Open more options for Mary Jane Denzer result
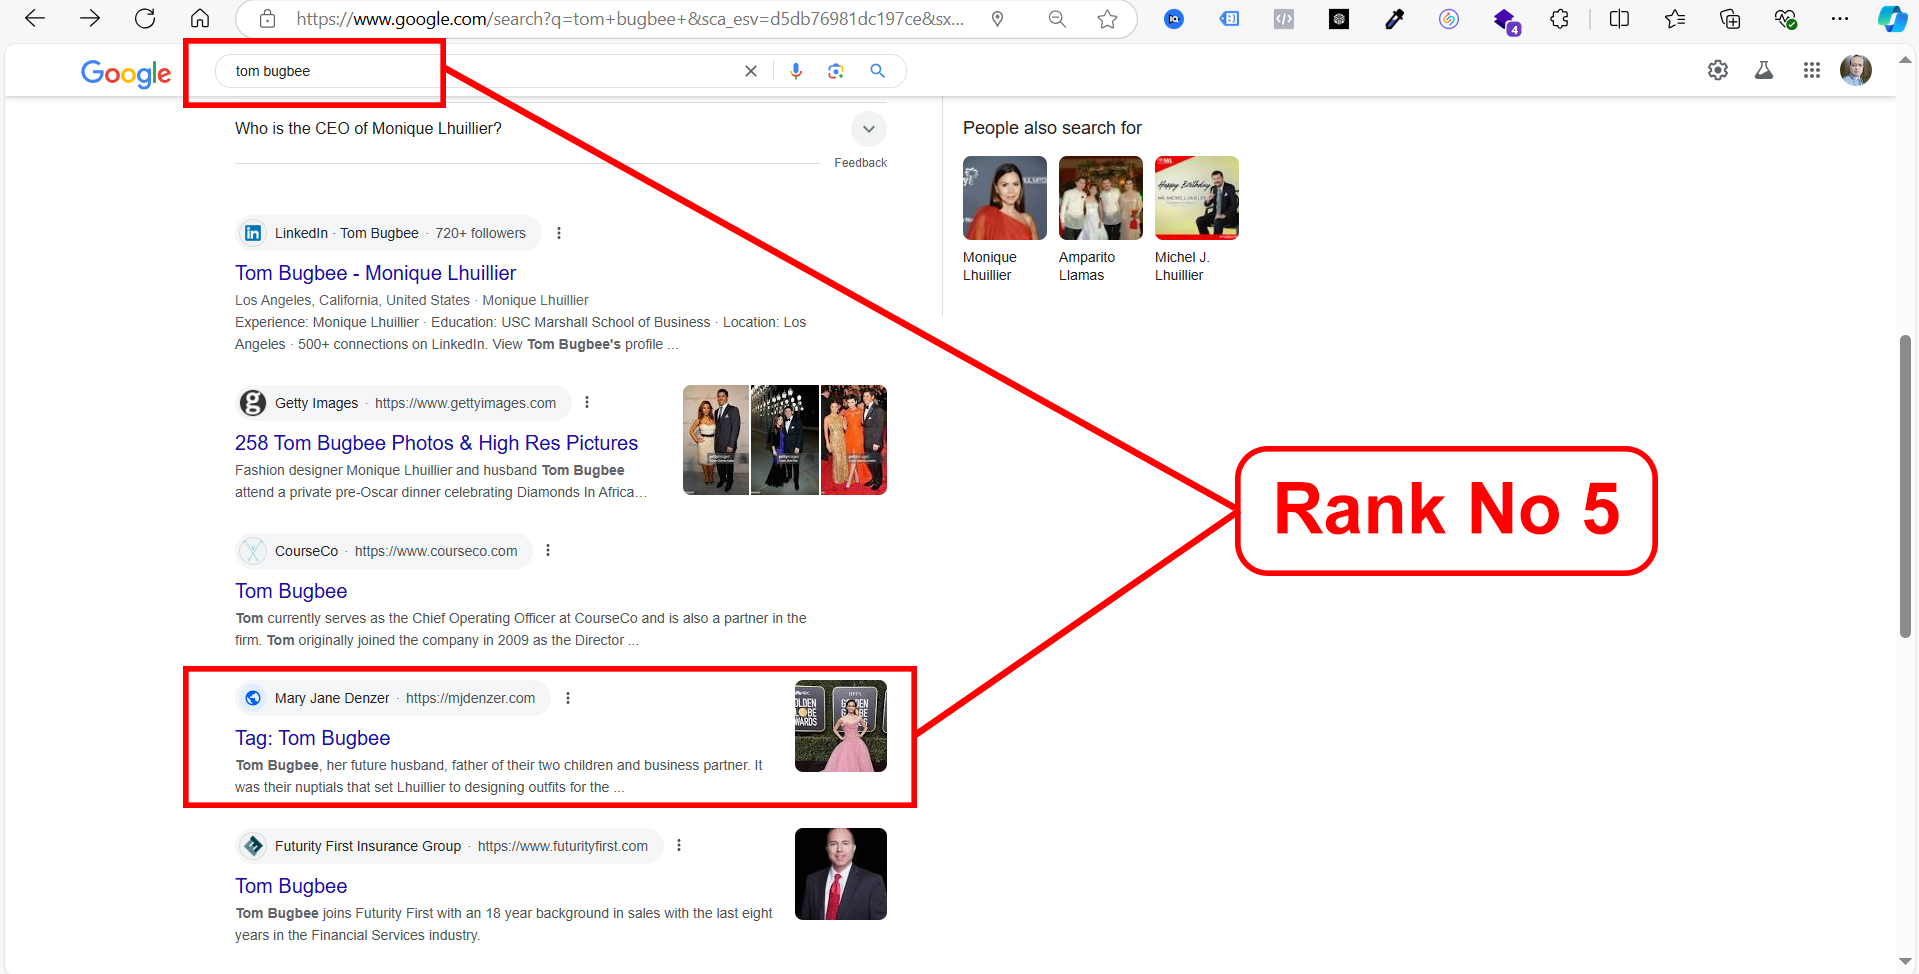 [x=568, y=698]
